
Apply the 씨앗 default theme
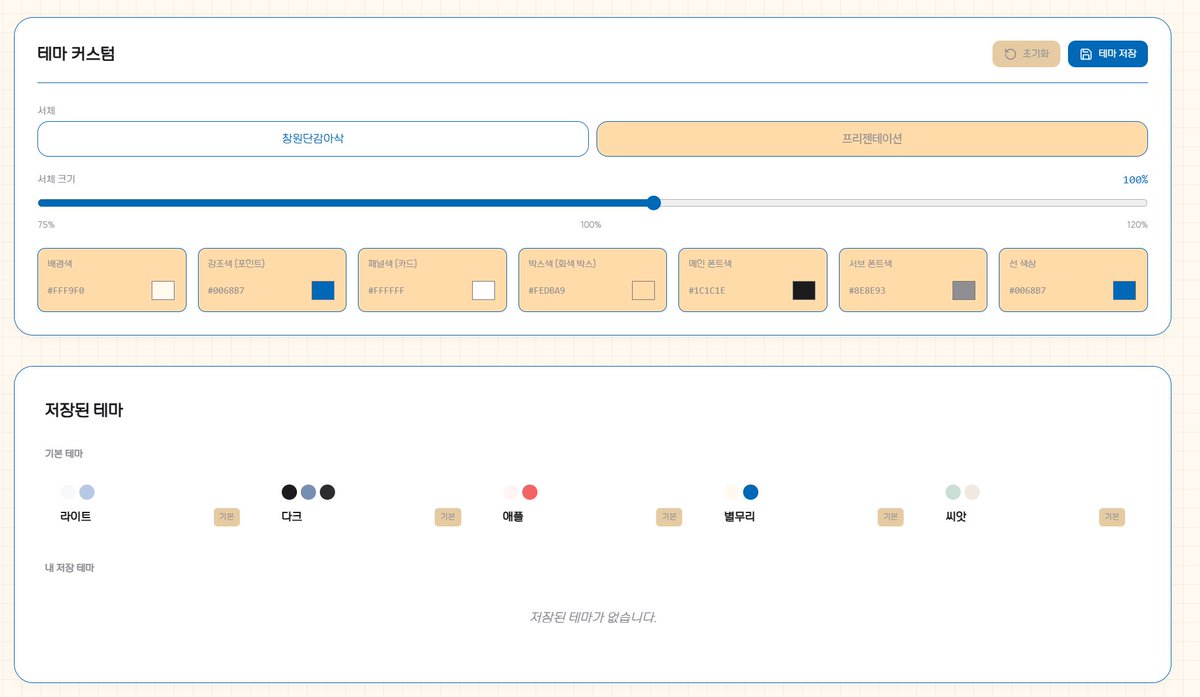coord(1035,505)
